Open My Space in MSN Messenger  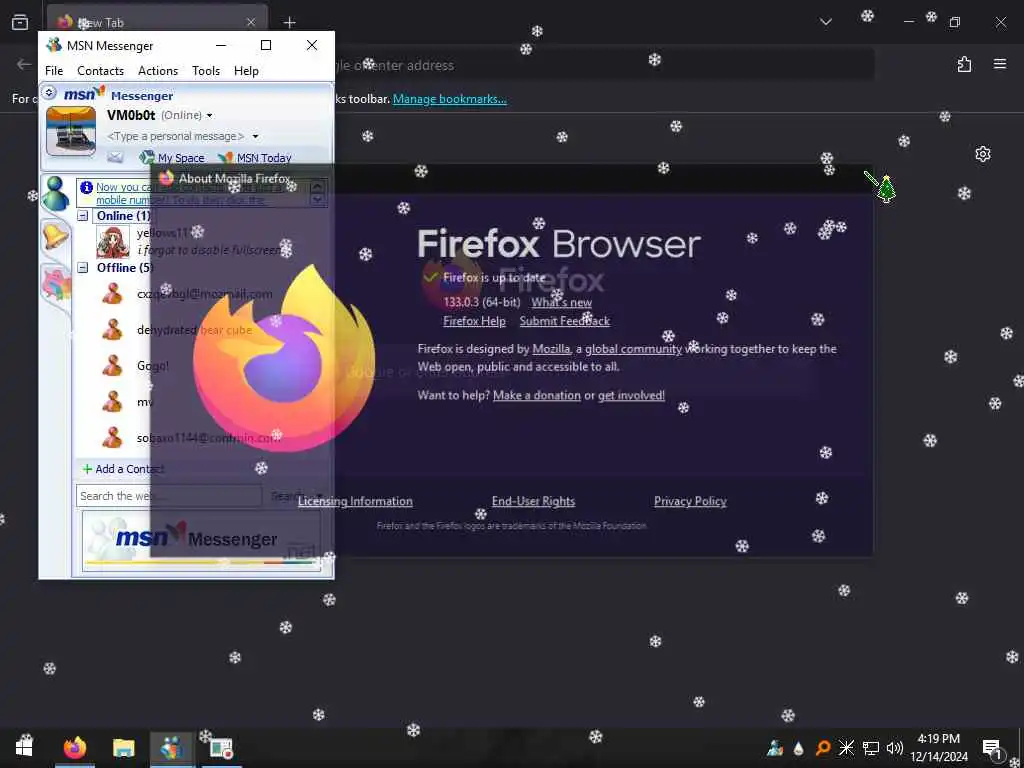pyautogui.click(x=172, y=157)
